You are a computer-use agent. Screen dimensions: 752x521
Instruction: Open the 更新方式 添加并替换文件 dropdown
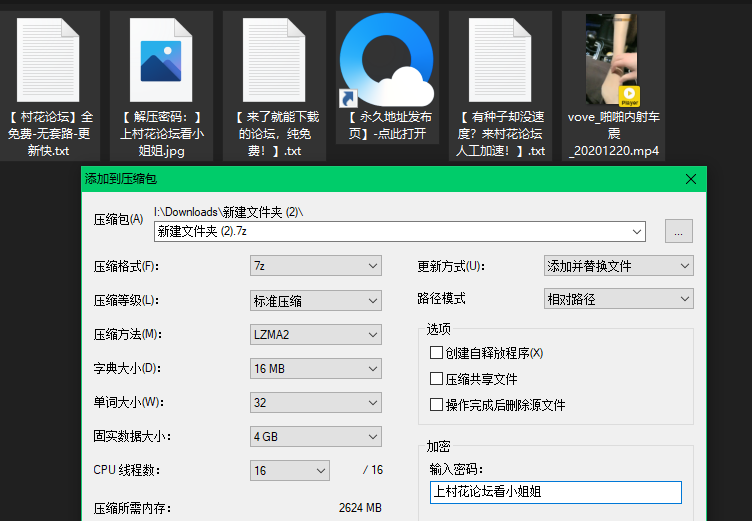[x=618, y=266]
